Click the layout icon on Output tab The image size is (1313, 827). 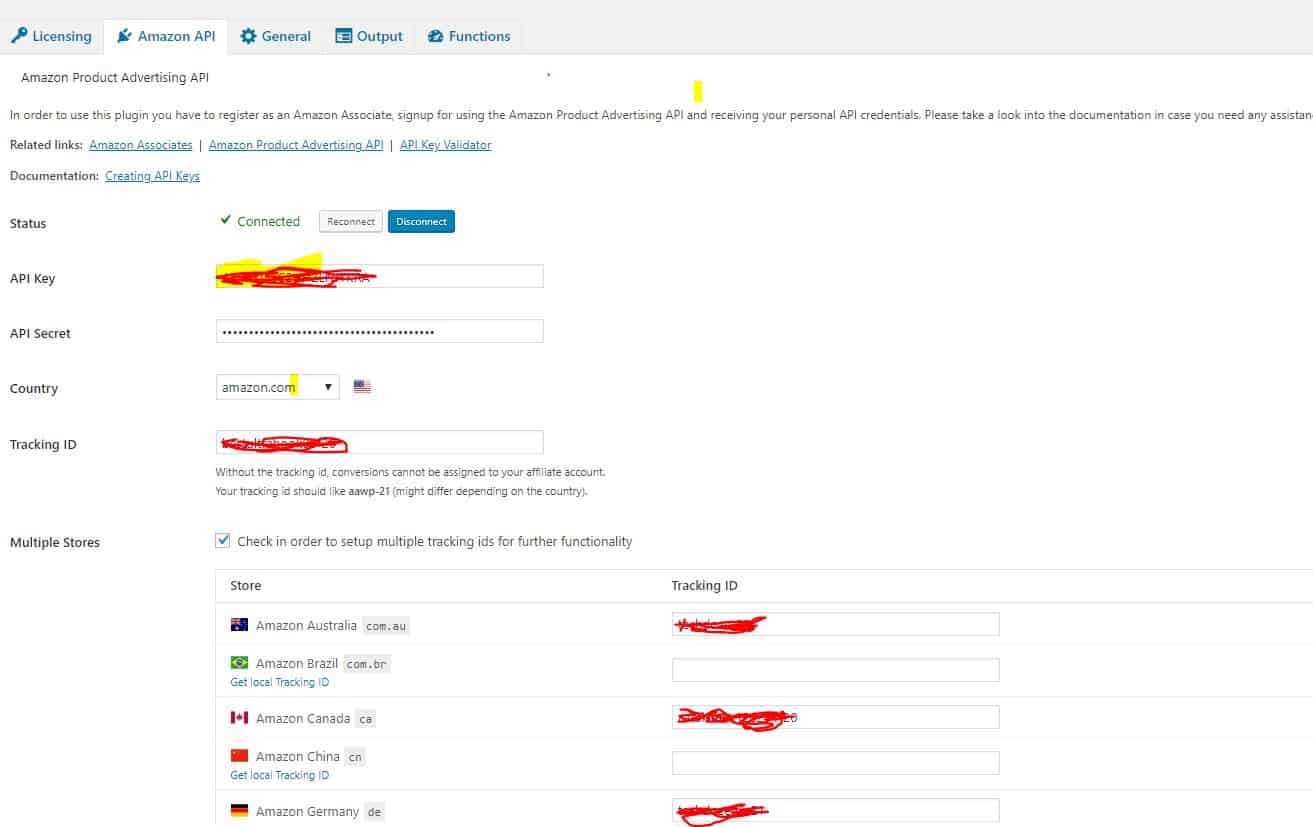[x=343, y=36]
